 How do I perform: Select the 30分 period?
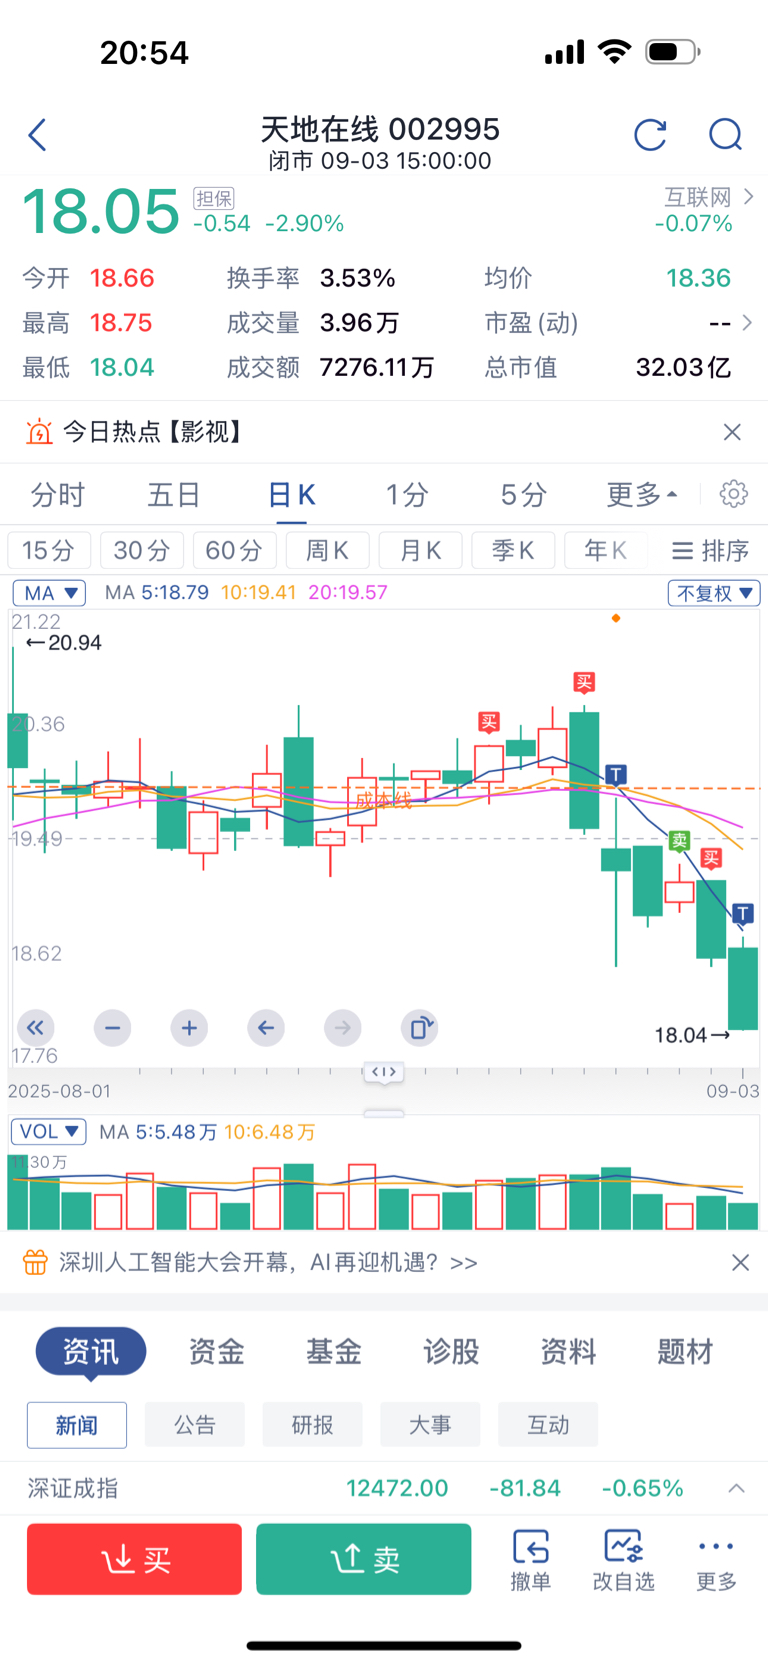pos(142,551)
